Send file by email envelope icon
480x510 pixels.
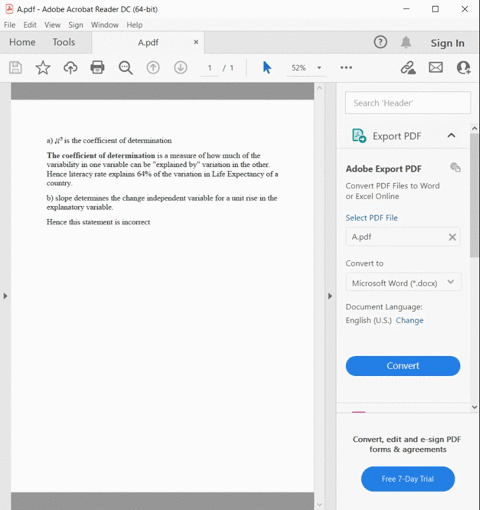[436, 68]
